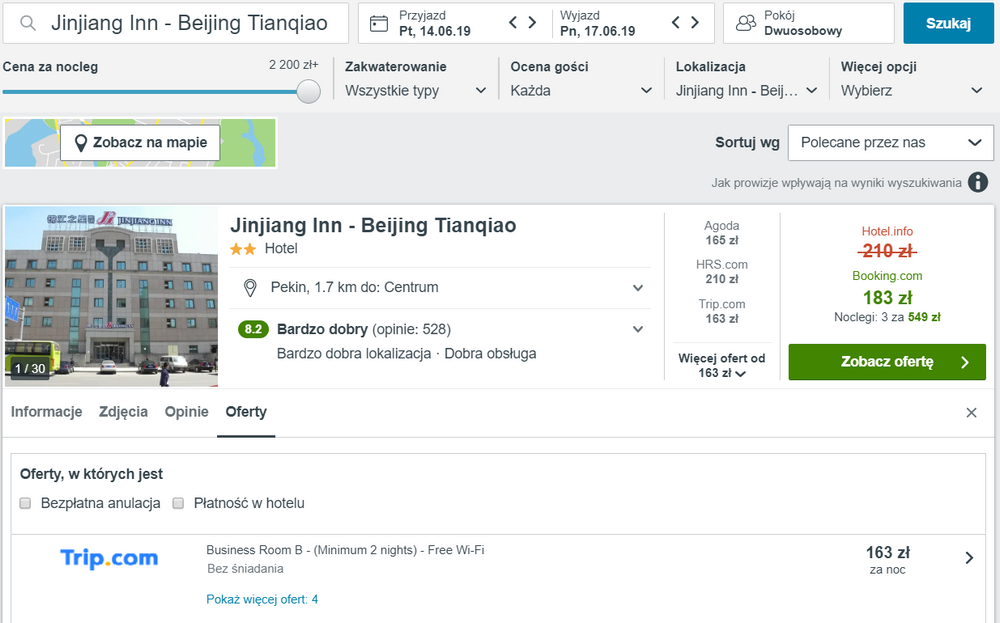
Task: Click the Jinjiang Inn - Beijing Tianqiao title
Action: 373,225
